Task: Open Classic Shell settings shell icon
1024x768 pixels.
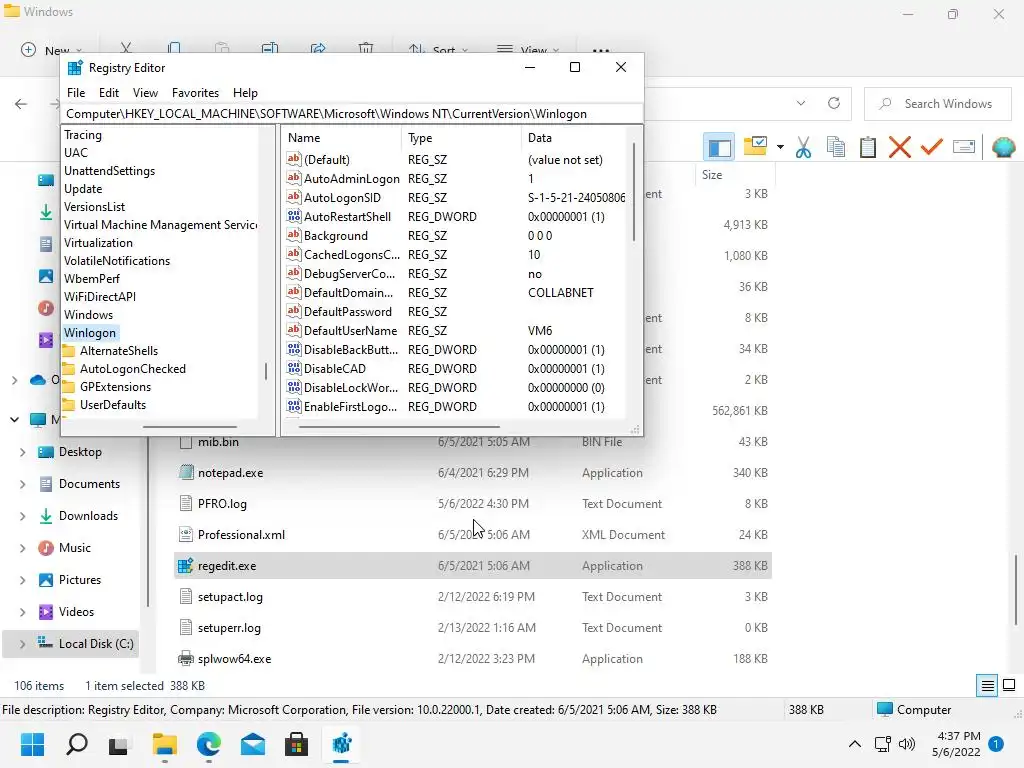Action: [x=1003, y=147]
